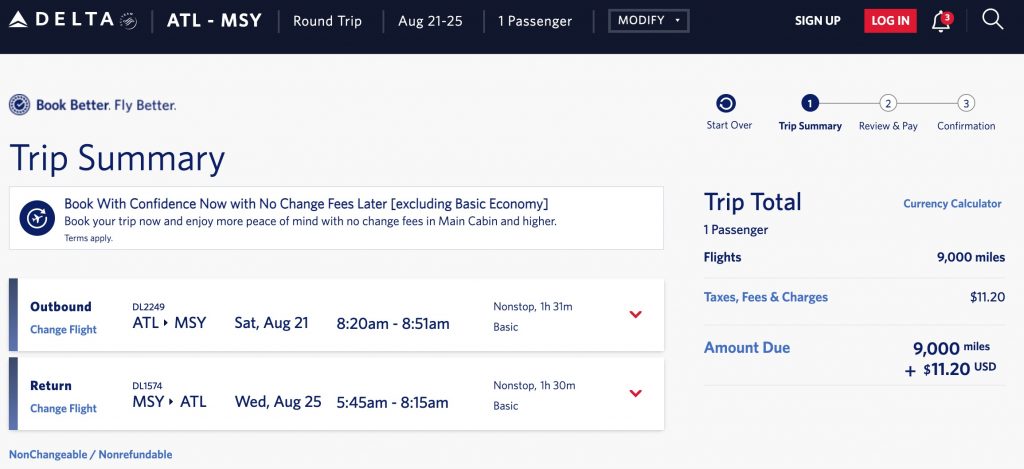Open Taxes, Fees & Charges details
Viewport: 1024px width, 469px height.
(x=766, y=297)
